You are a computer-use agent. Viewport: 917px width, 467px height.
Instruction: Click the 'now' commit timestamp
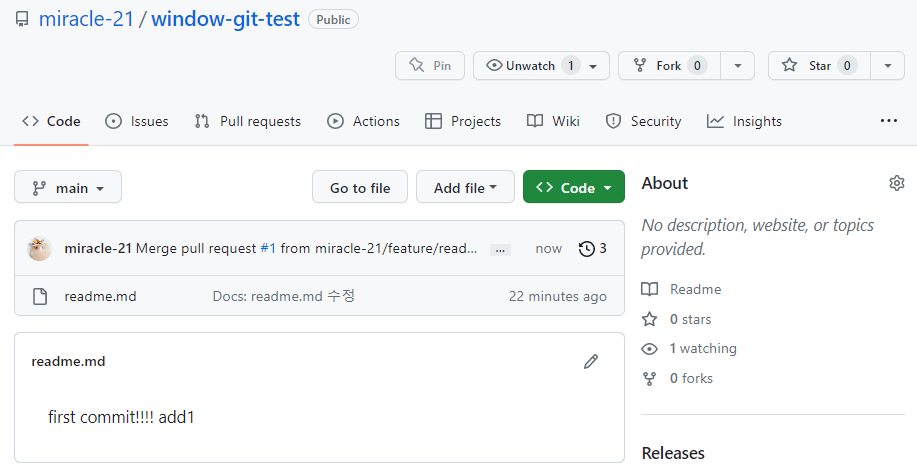(x=549, y=248)
